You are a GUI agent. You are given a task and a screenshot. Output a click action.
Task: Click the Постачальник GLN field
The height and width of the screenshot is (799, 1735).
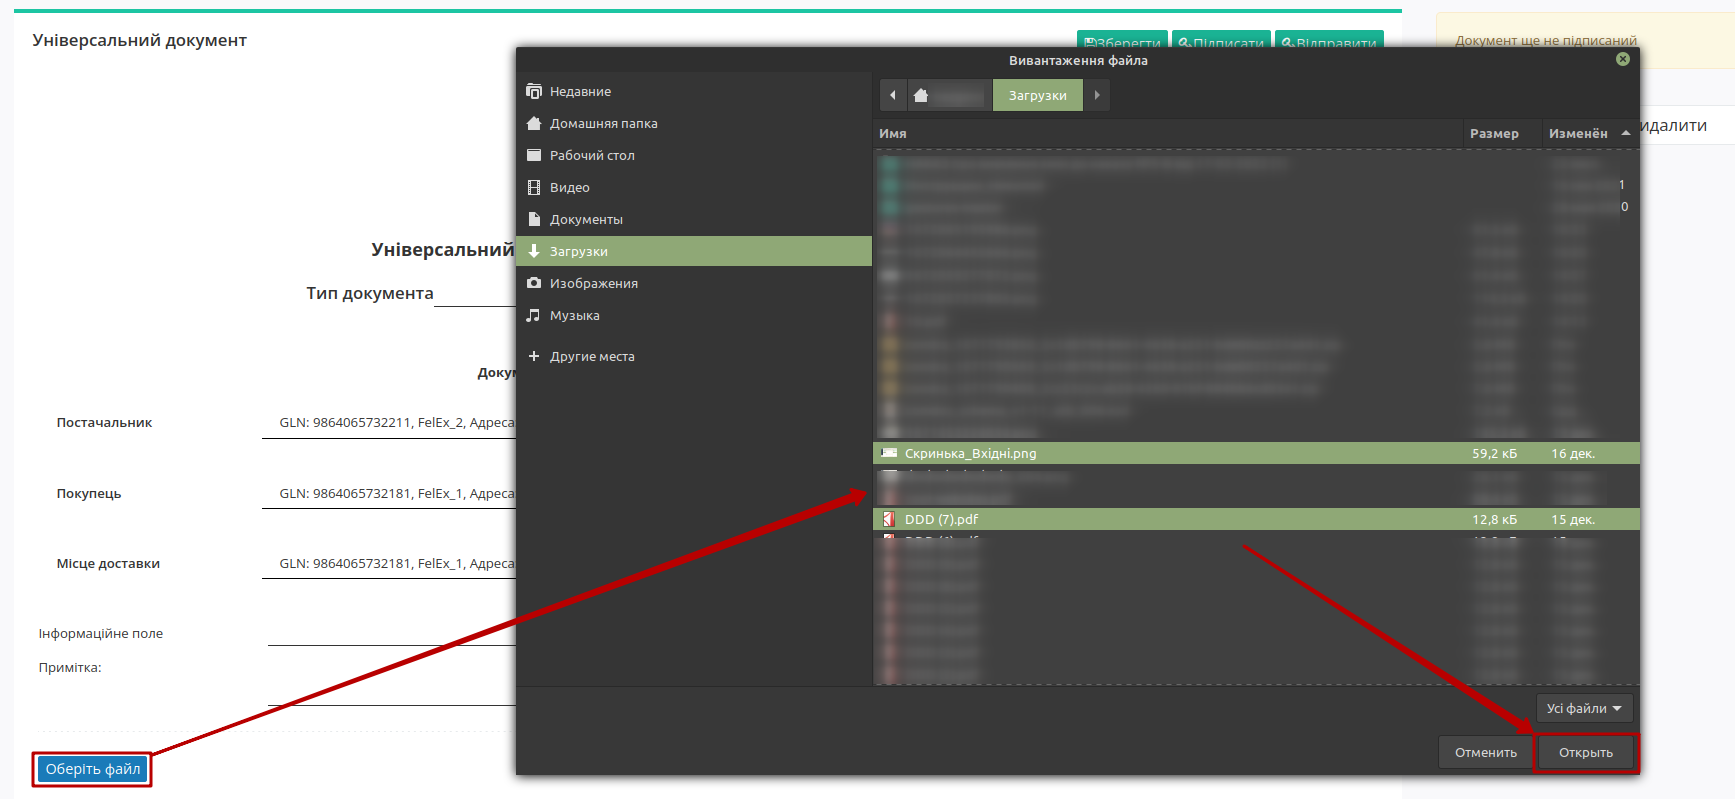tap(389, 423)
